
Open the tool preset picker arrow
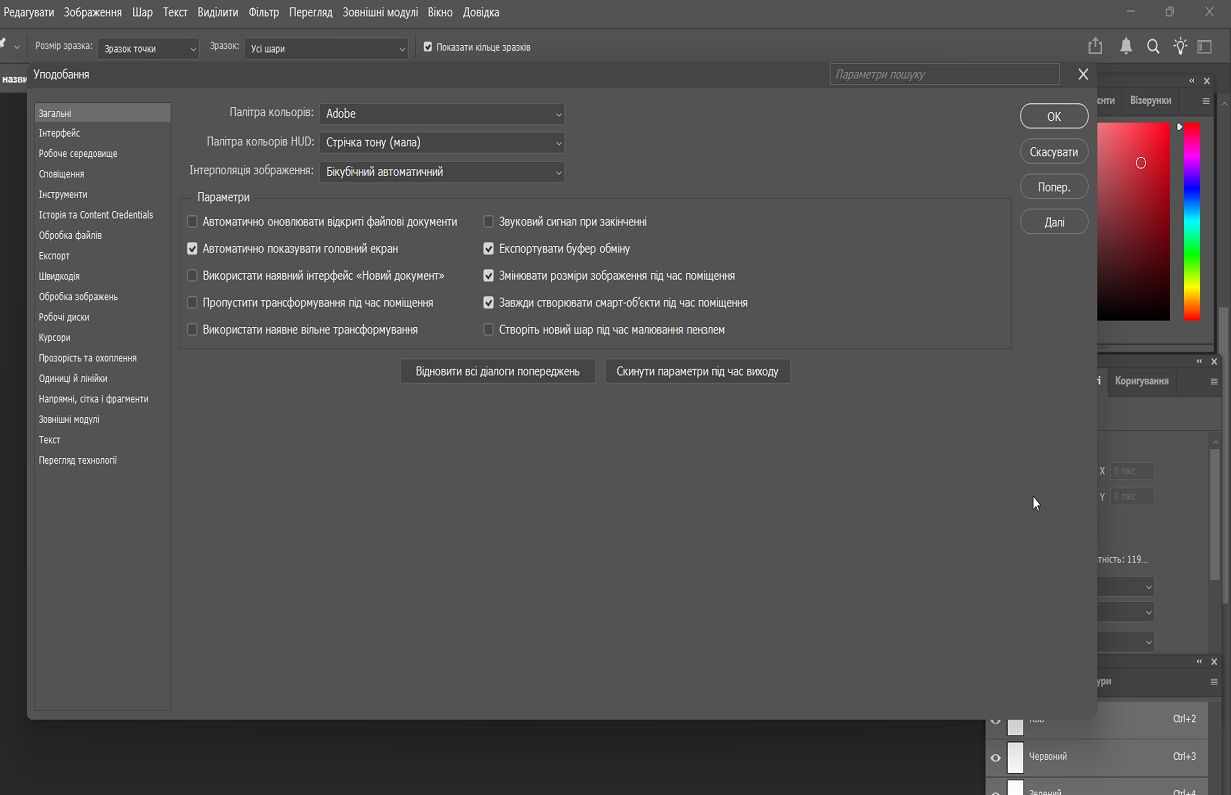tap(17, 47)
